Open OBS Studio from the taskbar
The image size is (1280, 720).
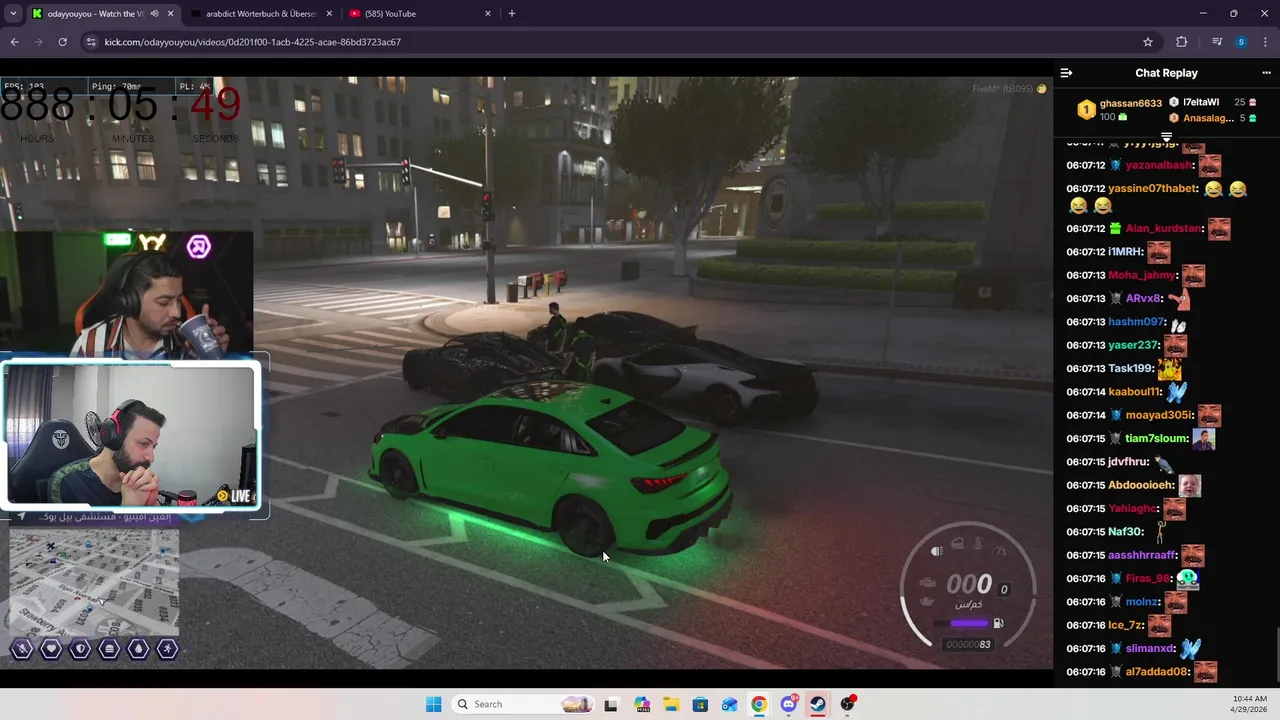tap(848, 704)
